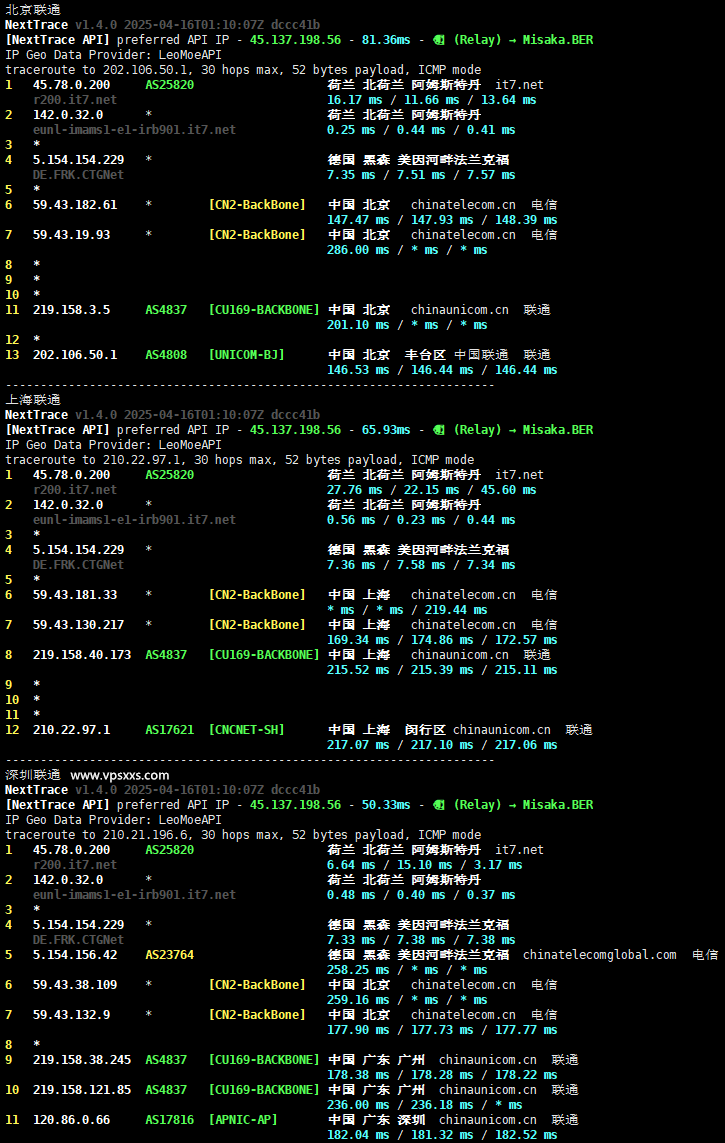Click IP address 219.158.3.5

tap(71, 310)
